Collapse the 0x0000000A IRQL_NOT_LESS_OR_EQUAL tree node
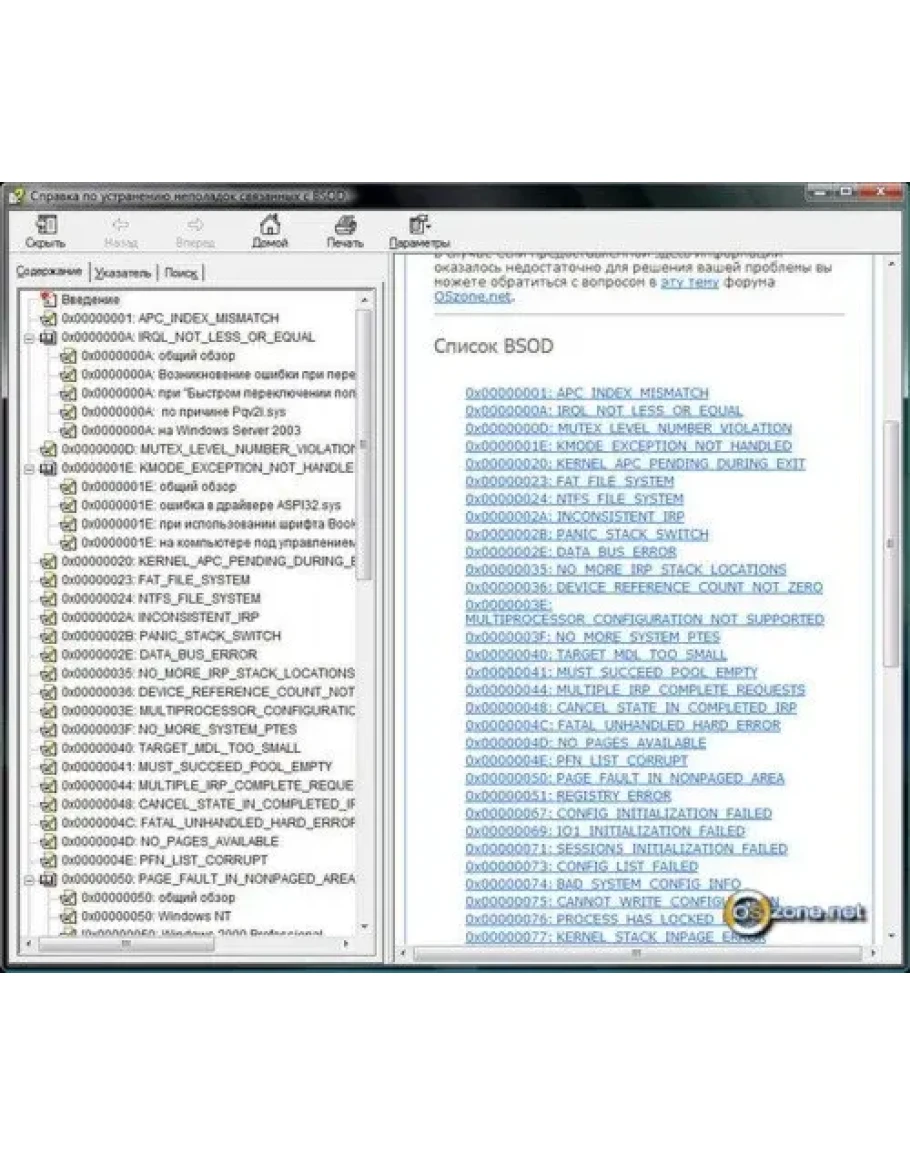Viewport: 910px width, 1155px height. [30, 337]
